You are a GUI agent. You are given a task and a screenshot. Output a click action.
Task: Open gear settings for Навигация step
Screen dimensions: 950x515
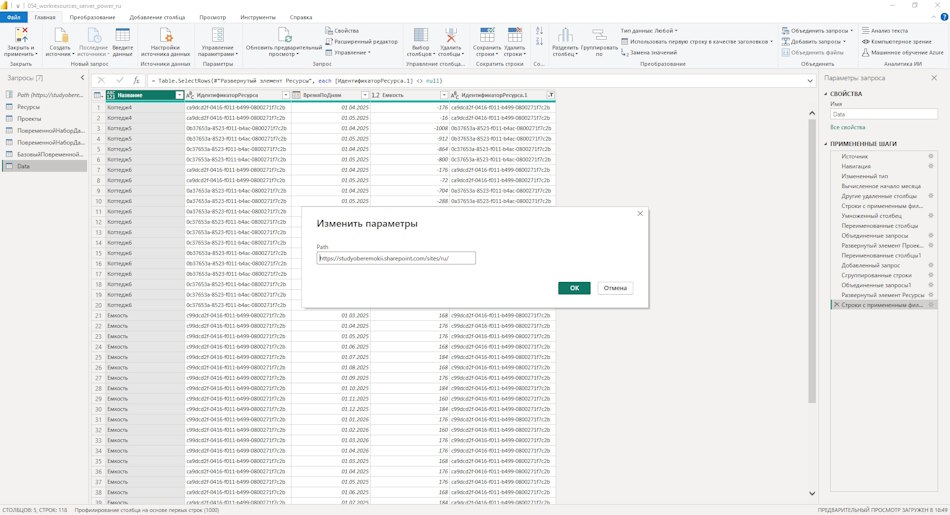tap(931, 166)
